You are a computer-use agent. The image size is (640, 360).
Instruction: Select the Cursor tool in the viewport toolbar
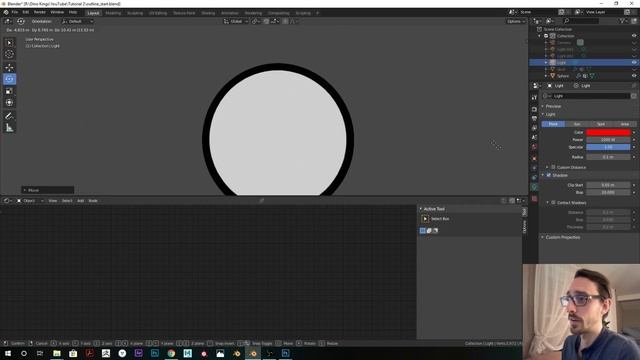pos(9,54)
